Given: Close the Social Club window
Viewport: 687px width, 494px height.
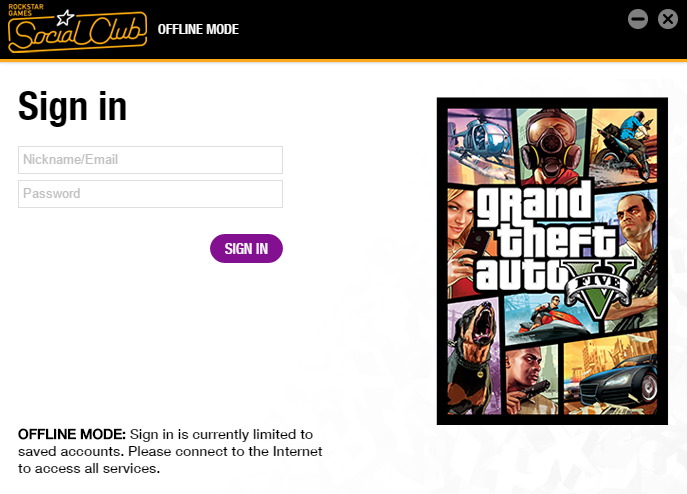Looking at the screenshot, I should pos(668,19).
